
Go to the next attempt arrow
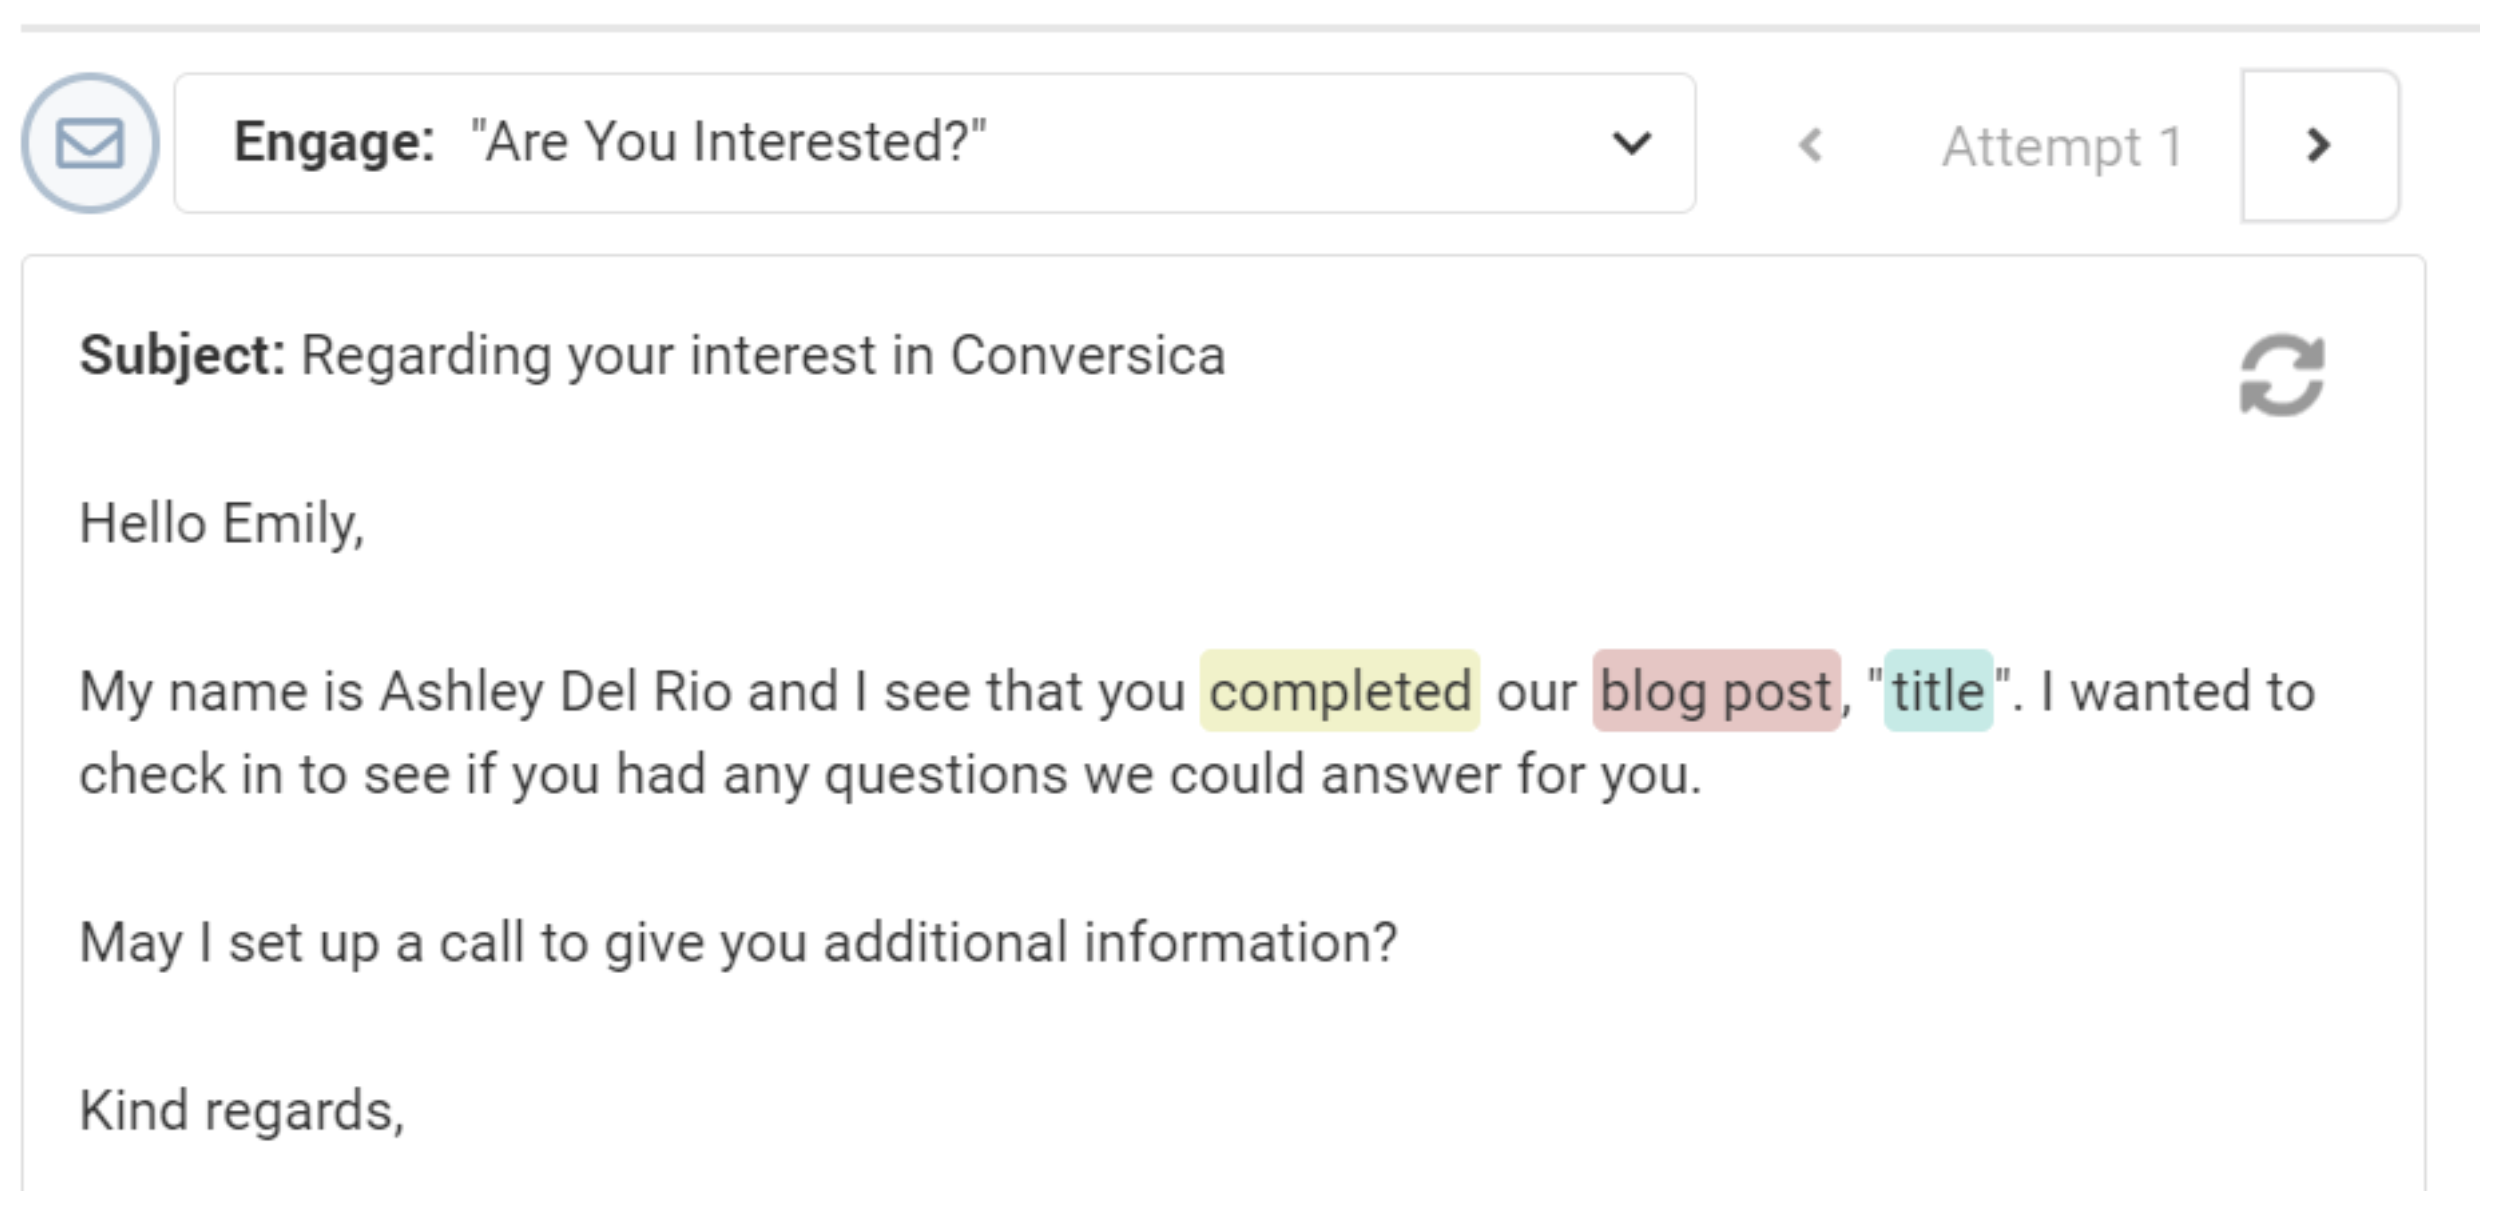click(x=2319, y=146)
